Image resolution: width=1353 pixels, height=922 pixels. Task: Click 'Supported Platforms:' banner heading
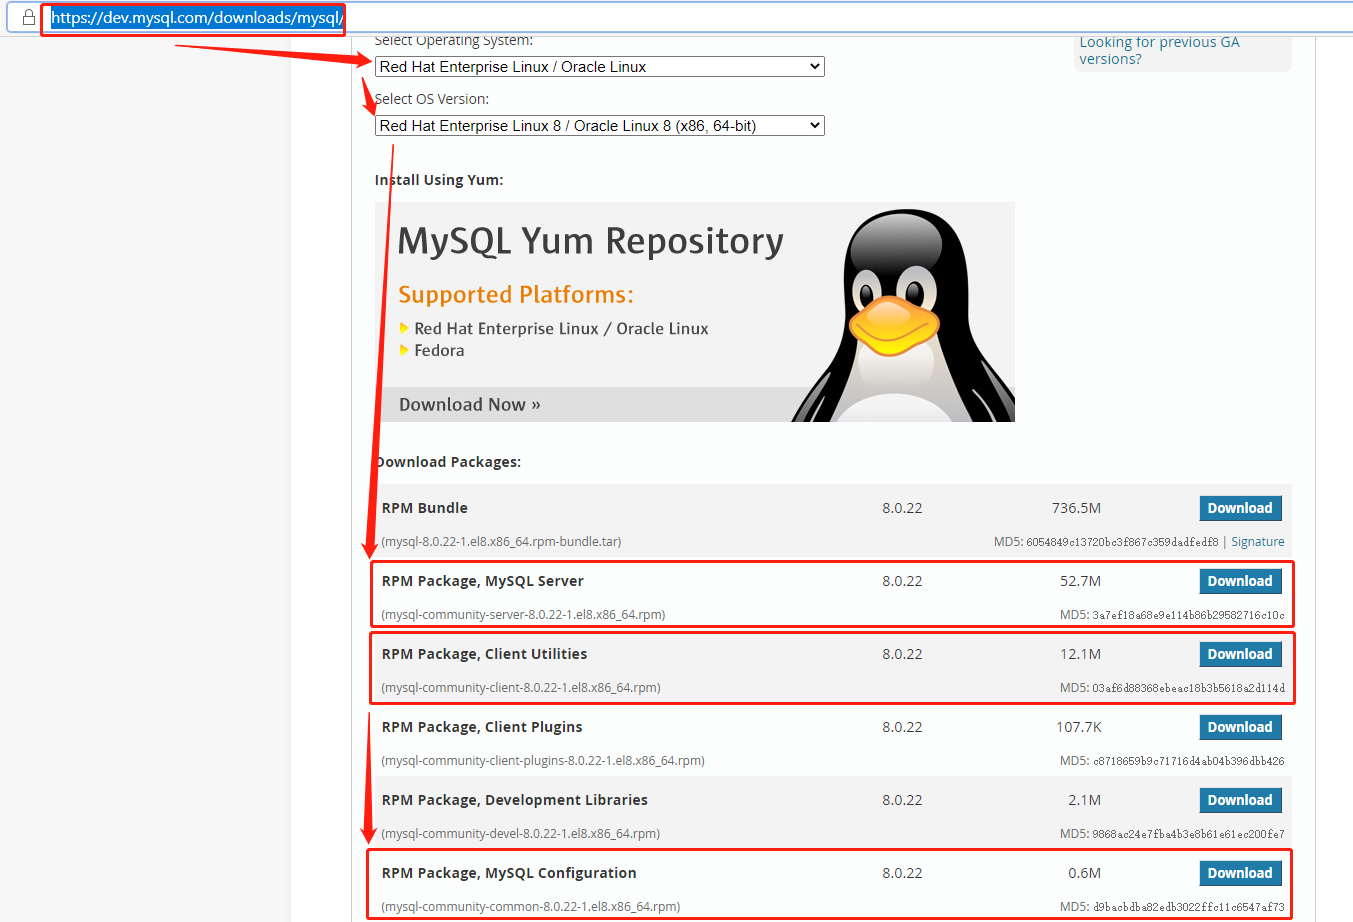516,295
